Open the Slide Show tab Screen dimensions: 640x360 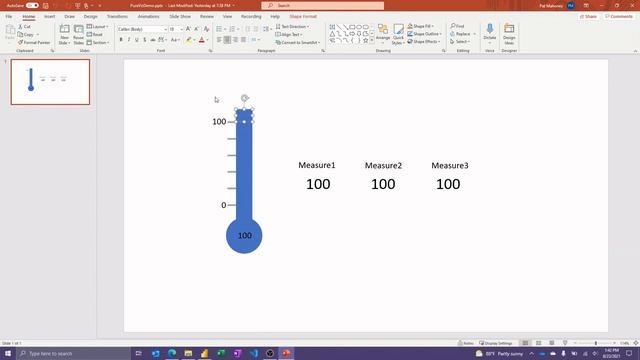tap(180, 17)
